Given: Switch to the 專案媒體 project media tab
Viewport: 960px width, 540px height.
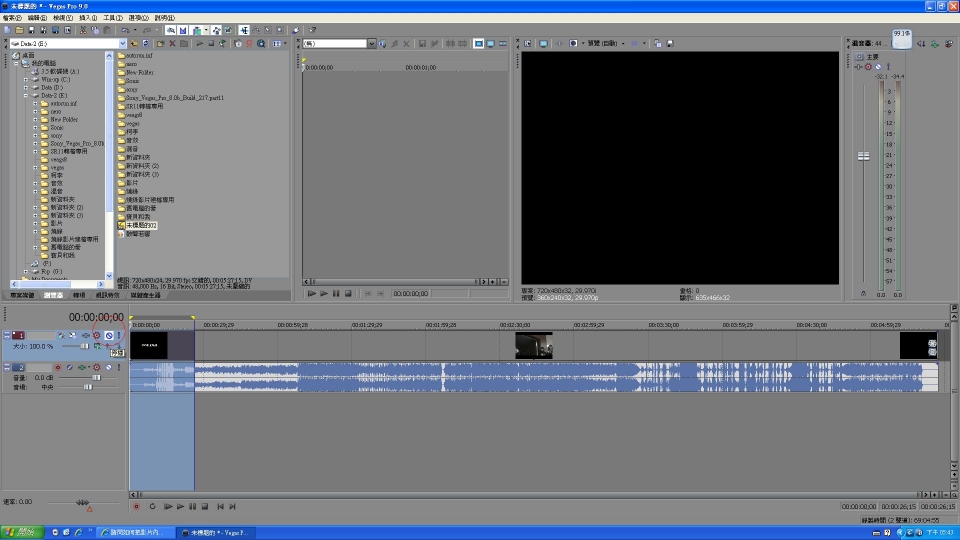Looking at the screenshot, I should (22, 295).
